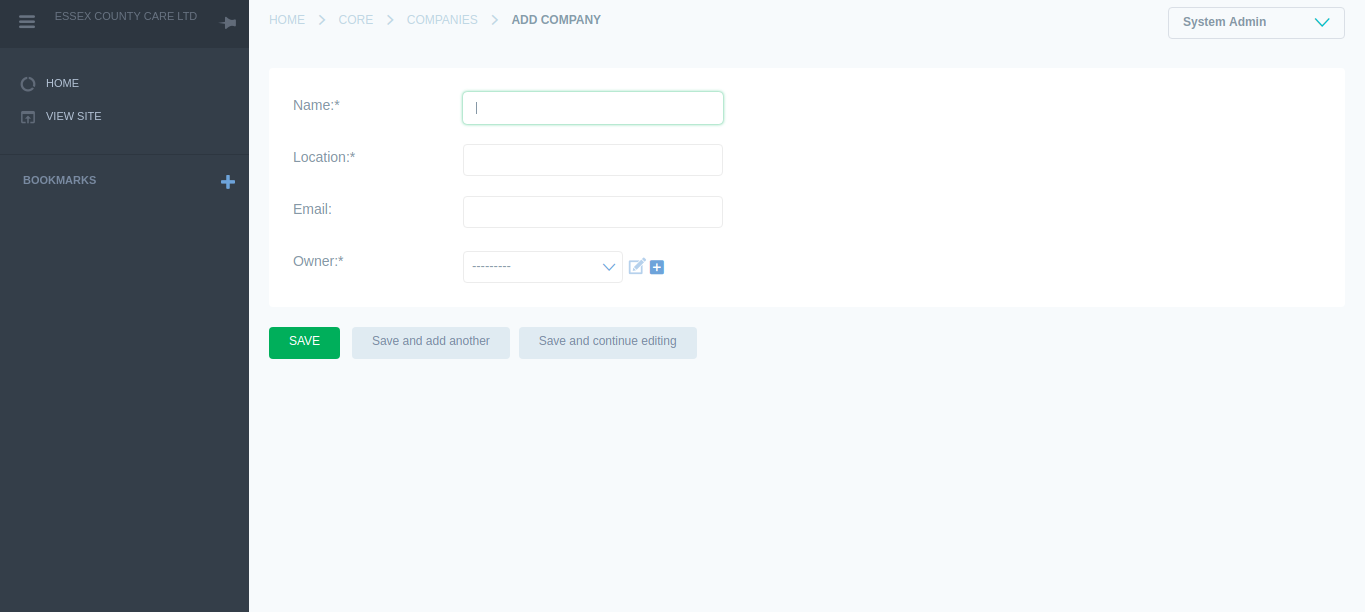Open the hamburger menu in sidebar header
The image size is (1365, 612).
tap(27, 22)
